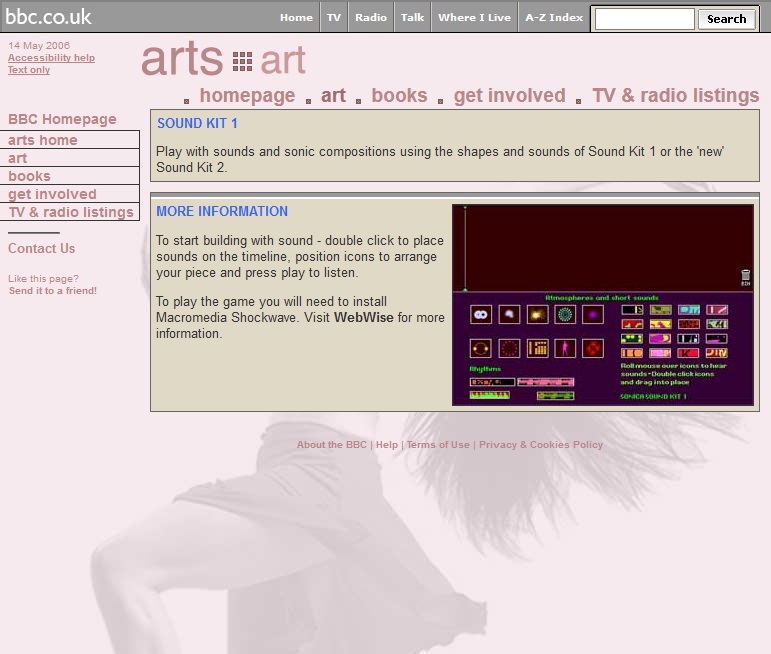Click the MORE INFORMATION heading
The image size is (771, 654).
(222, 211)
